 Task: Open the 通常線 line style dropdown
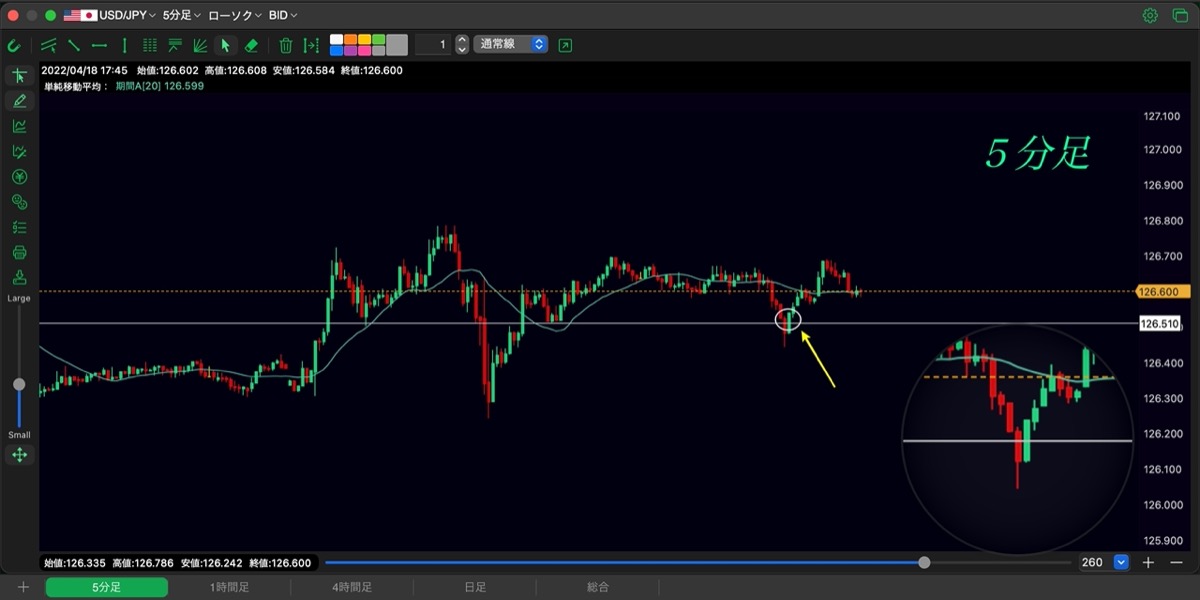tap(510, 45)
